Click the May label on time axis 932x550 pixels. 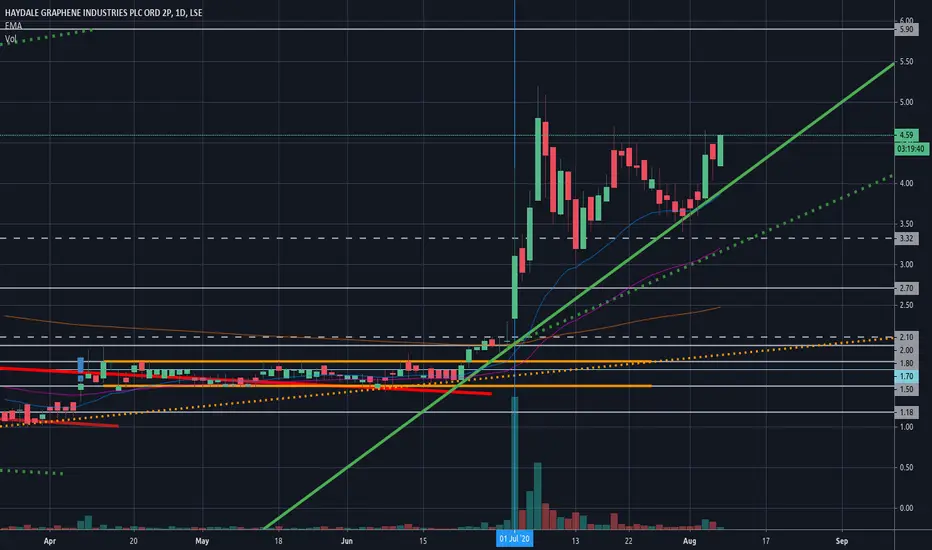pyautogui.click(x=202, y=541)
